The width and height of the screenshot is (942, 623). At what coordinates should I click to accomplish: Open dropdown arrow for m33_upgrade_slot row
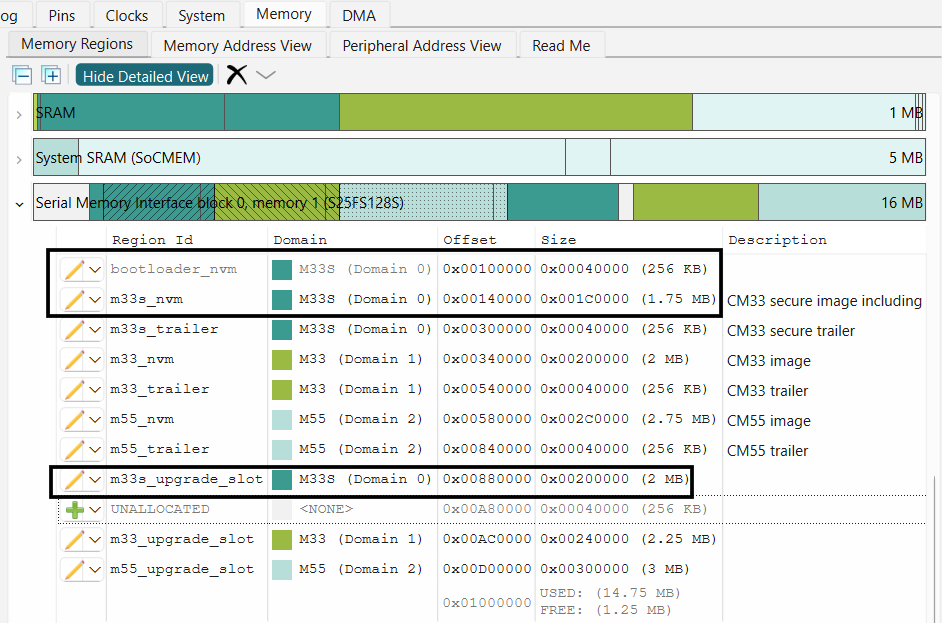(96, 540)
